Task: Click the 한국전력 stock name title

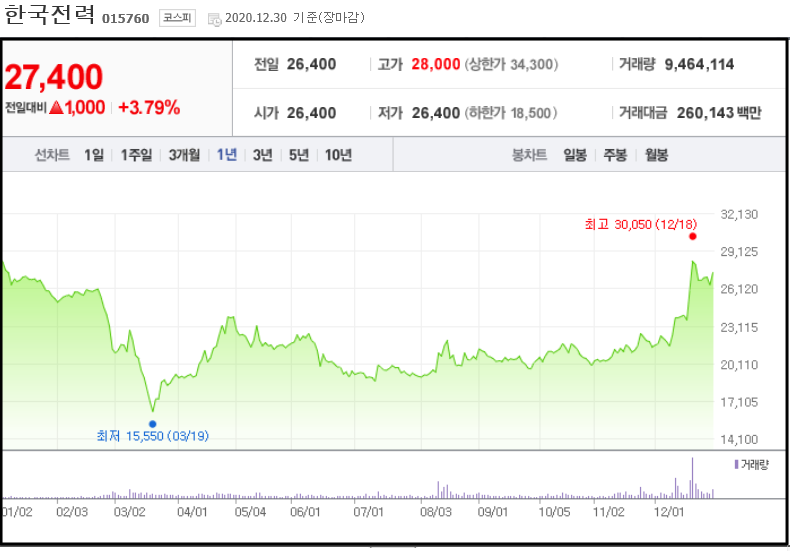Action: 49,14
